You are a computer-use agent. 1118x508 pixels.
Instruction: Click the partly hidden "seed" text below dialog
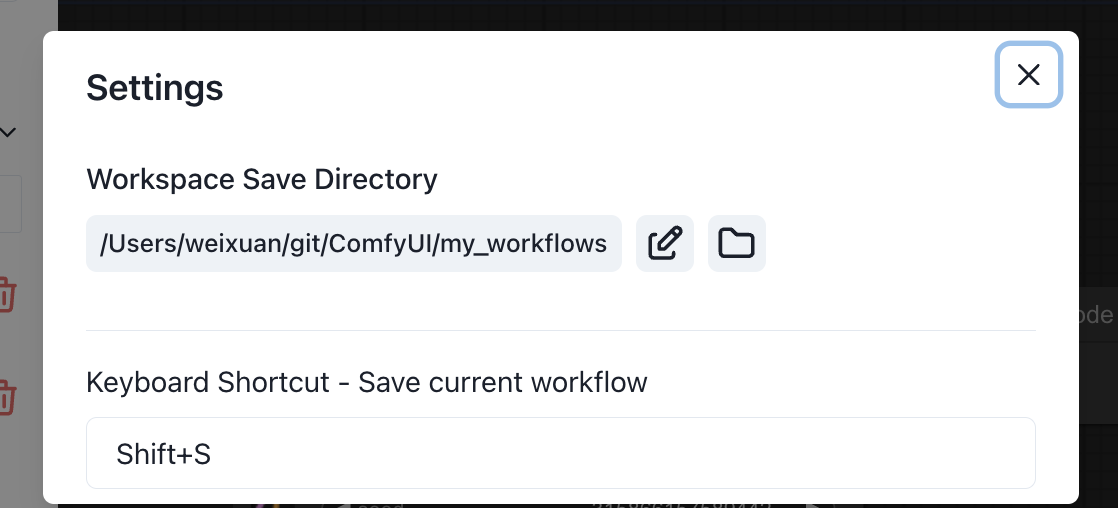(382, 505)
